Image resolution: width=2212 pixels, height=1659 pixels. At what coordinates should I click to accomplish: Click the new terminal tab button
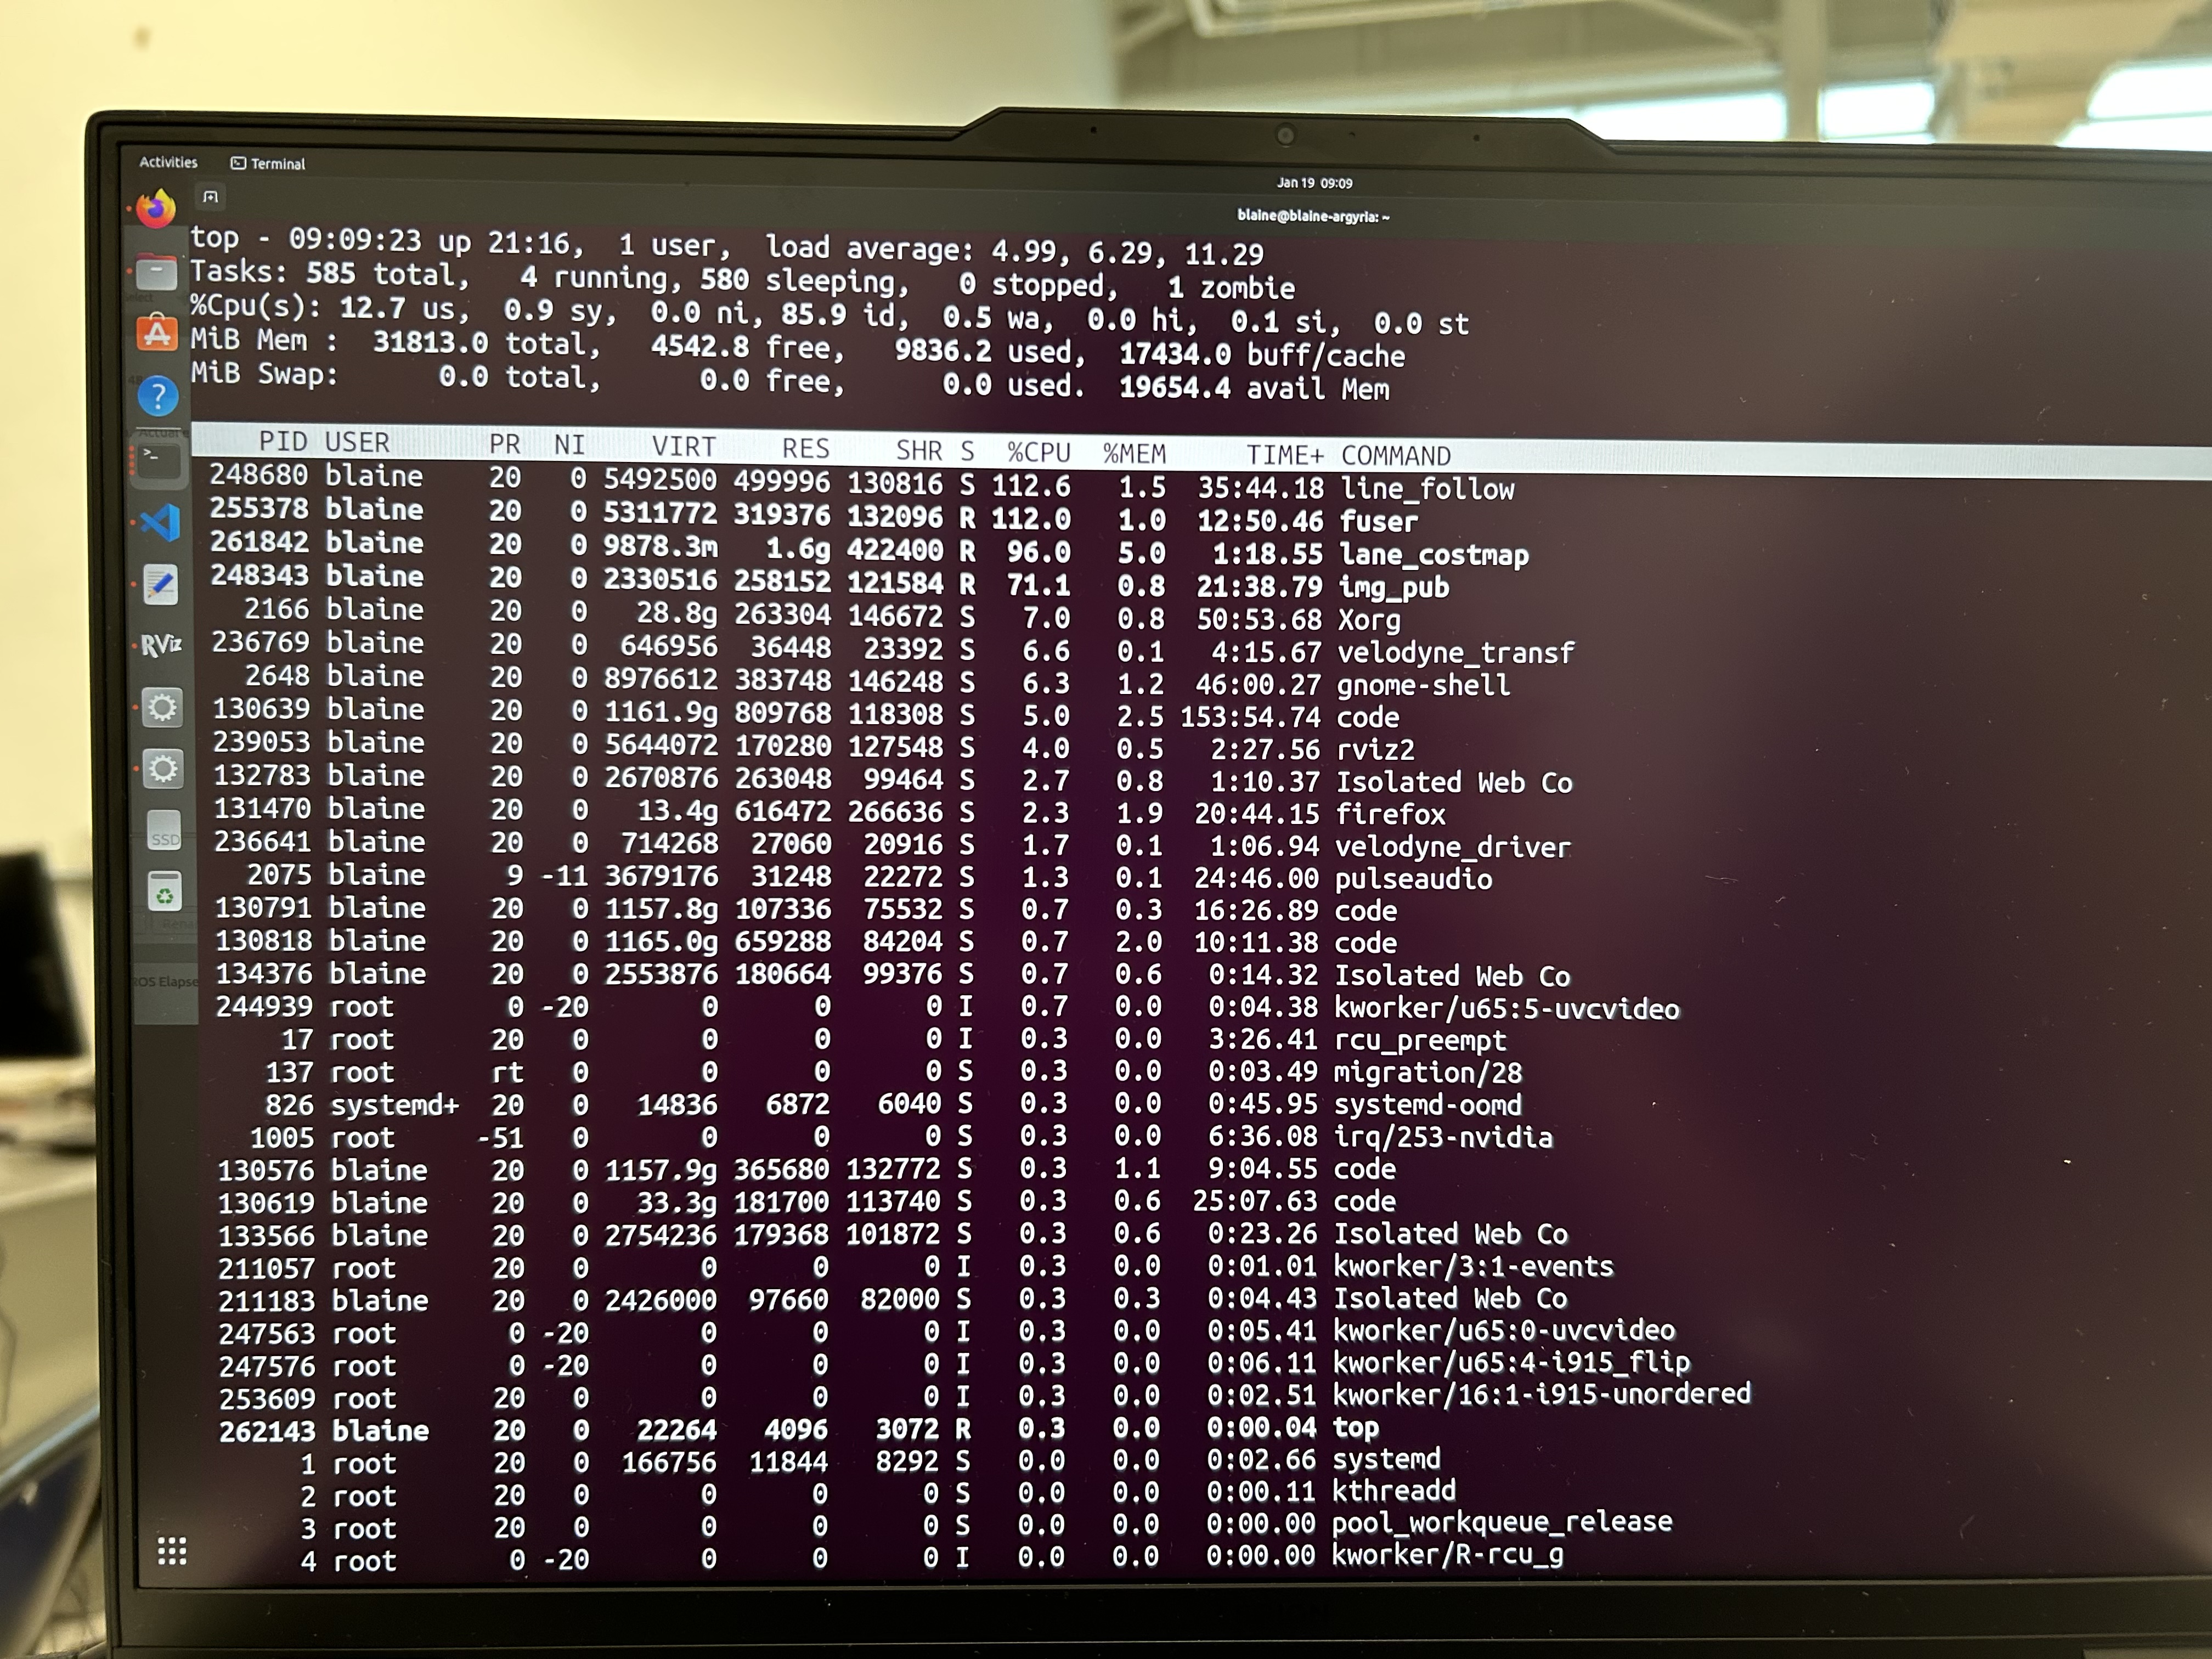point(210,197)
